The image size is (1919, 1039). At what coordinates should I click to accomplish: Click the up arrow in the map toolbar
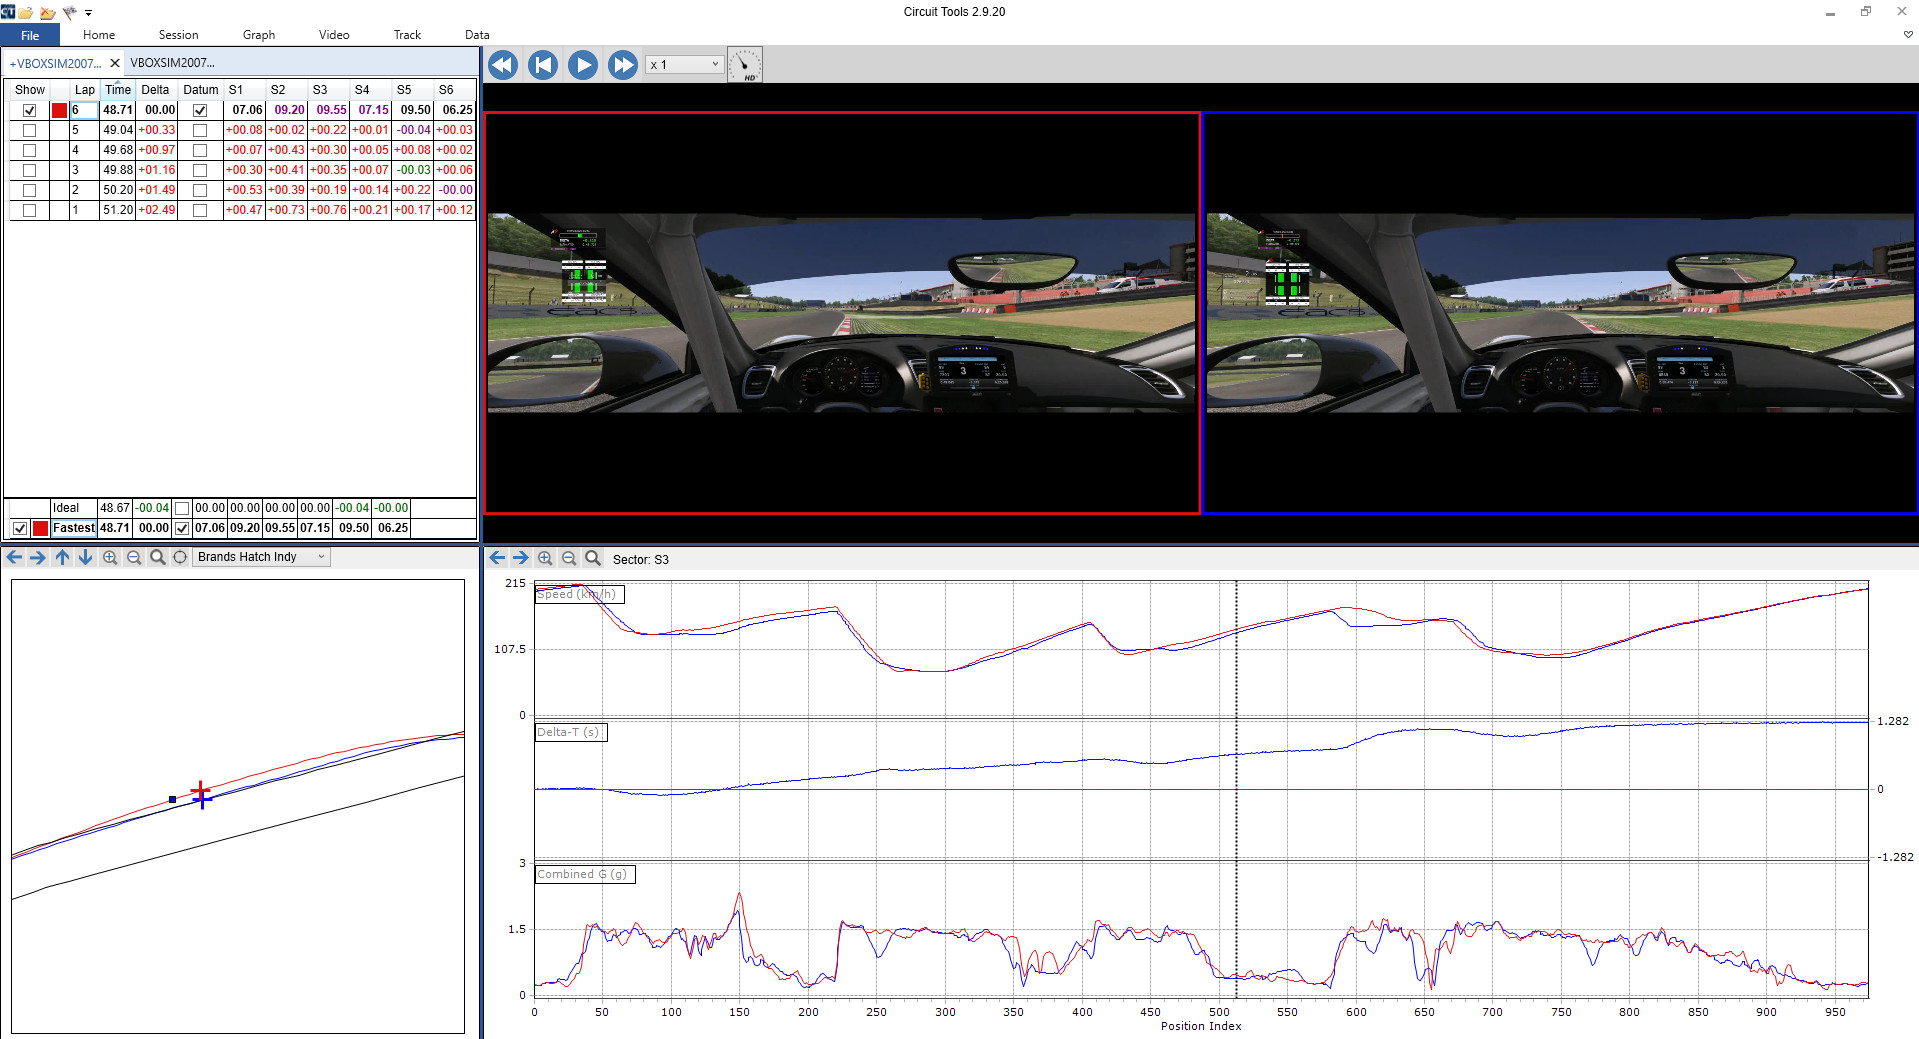pos(61,557)
